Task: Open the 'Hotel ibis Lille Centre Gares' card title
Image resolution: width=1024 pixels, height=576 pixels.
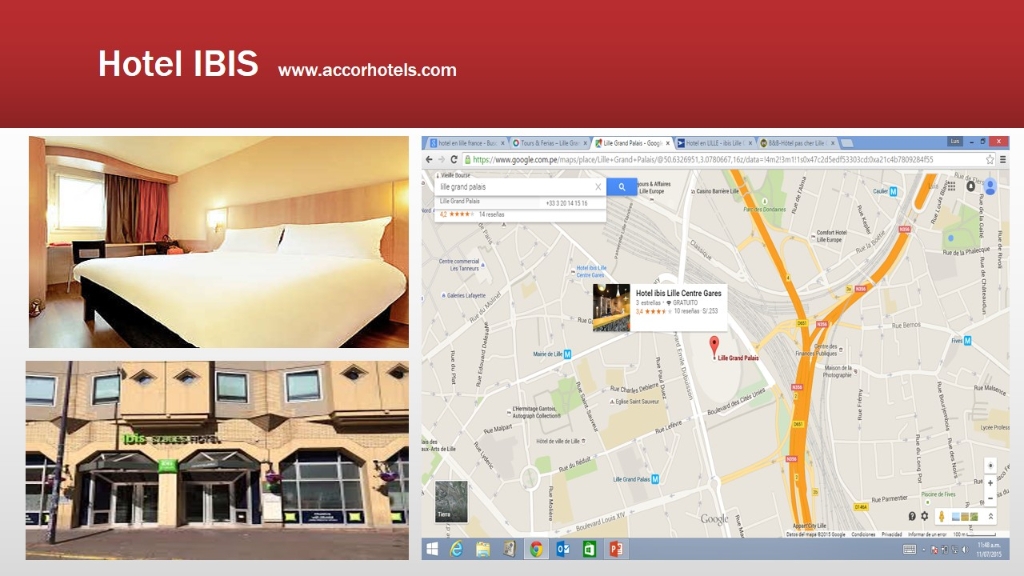Action: (679, 293)
